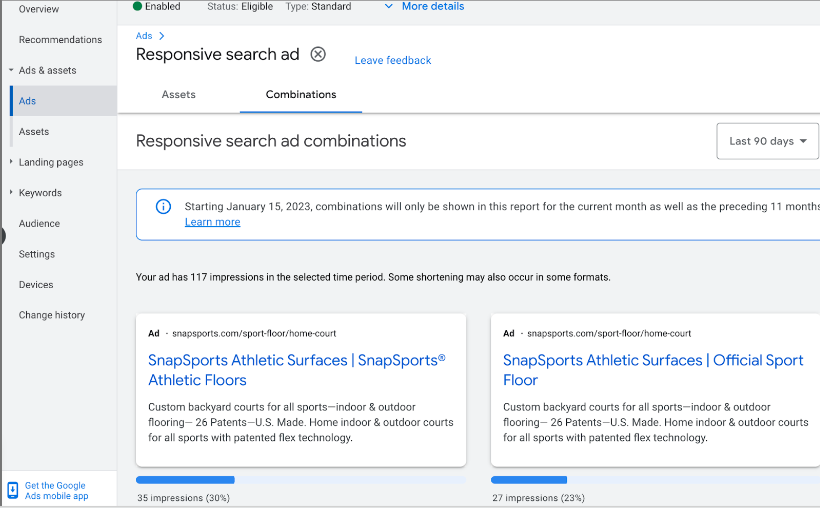Open Overview in the sidebar

(x=39, y=9)
